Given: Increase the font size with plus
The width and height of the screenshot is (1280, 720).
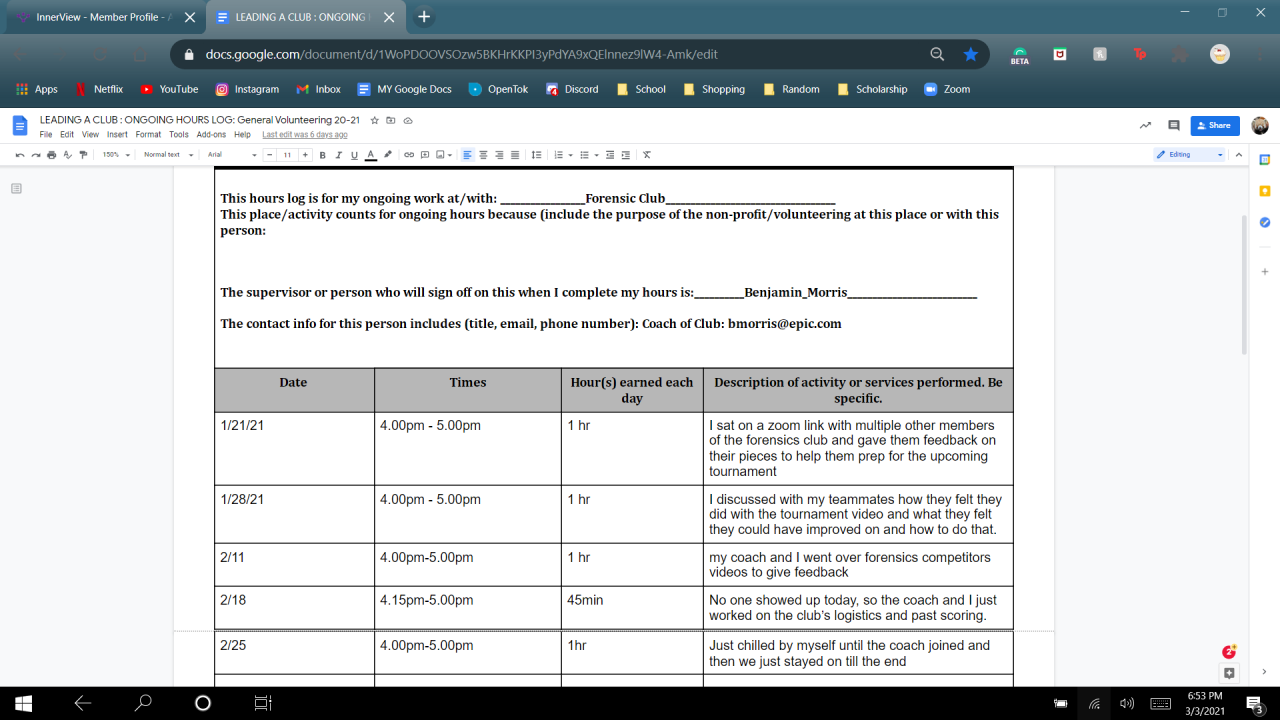Looking at the screenshot, I should [305, 155].
